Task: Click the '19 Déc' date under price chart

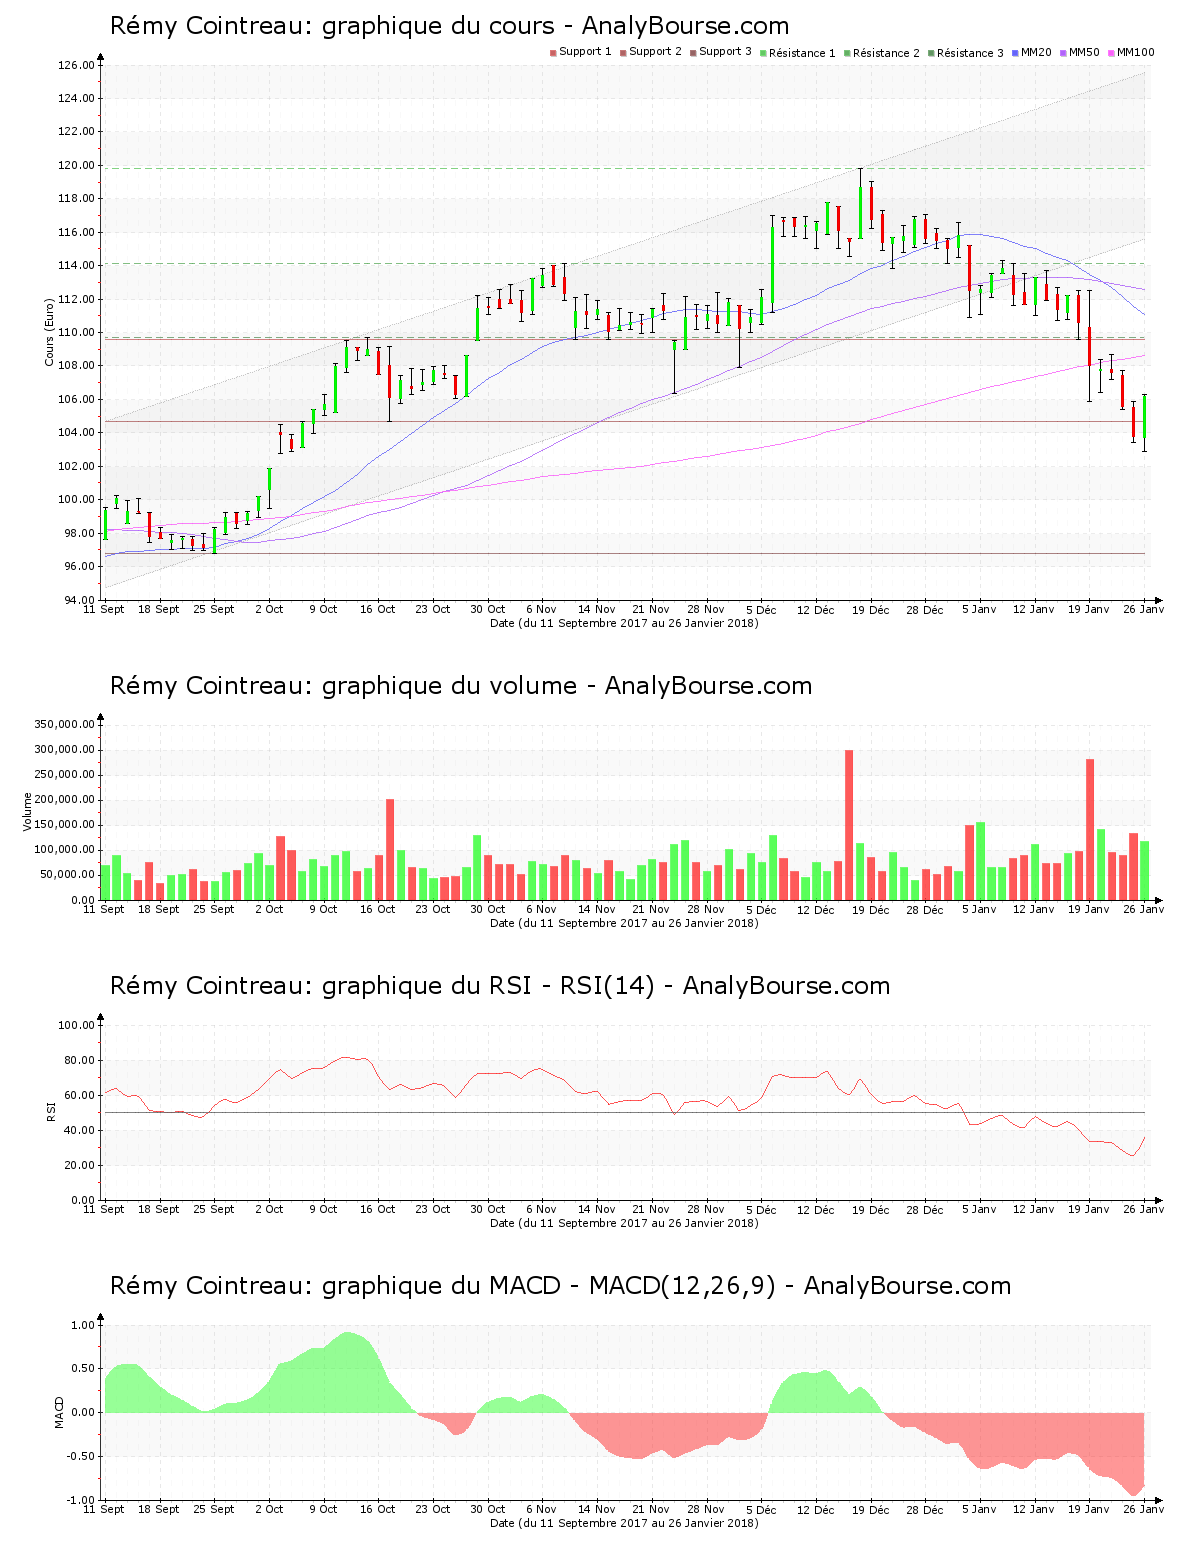Action: point(870,609)
